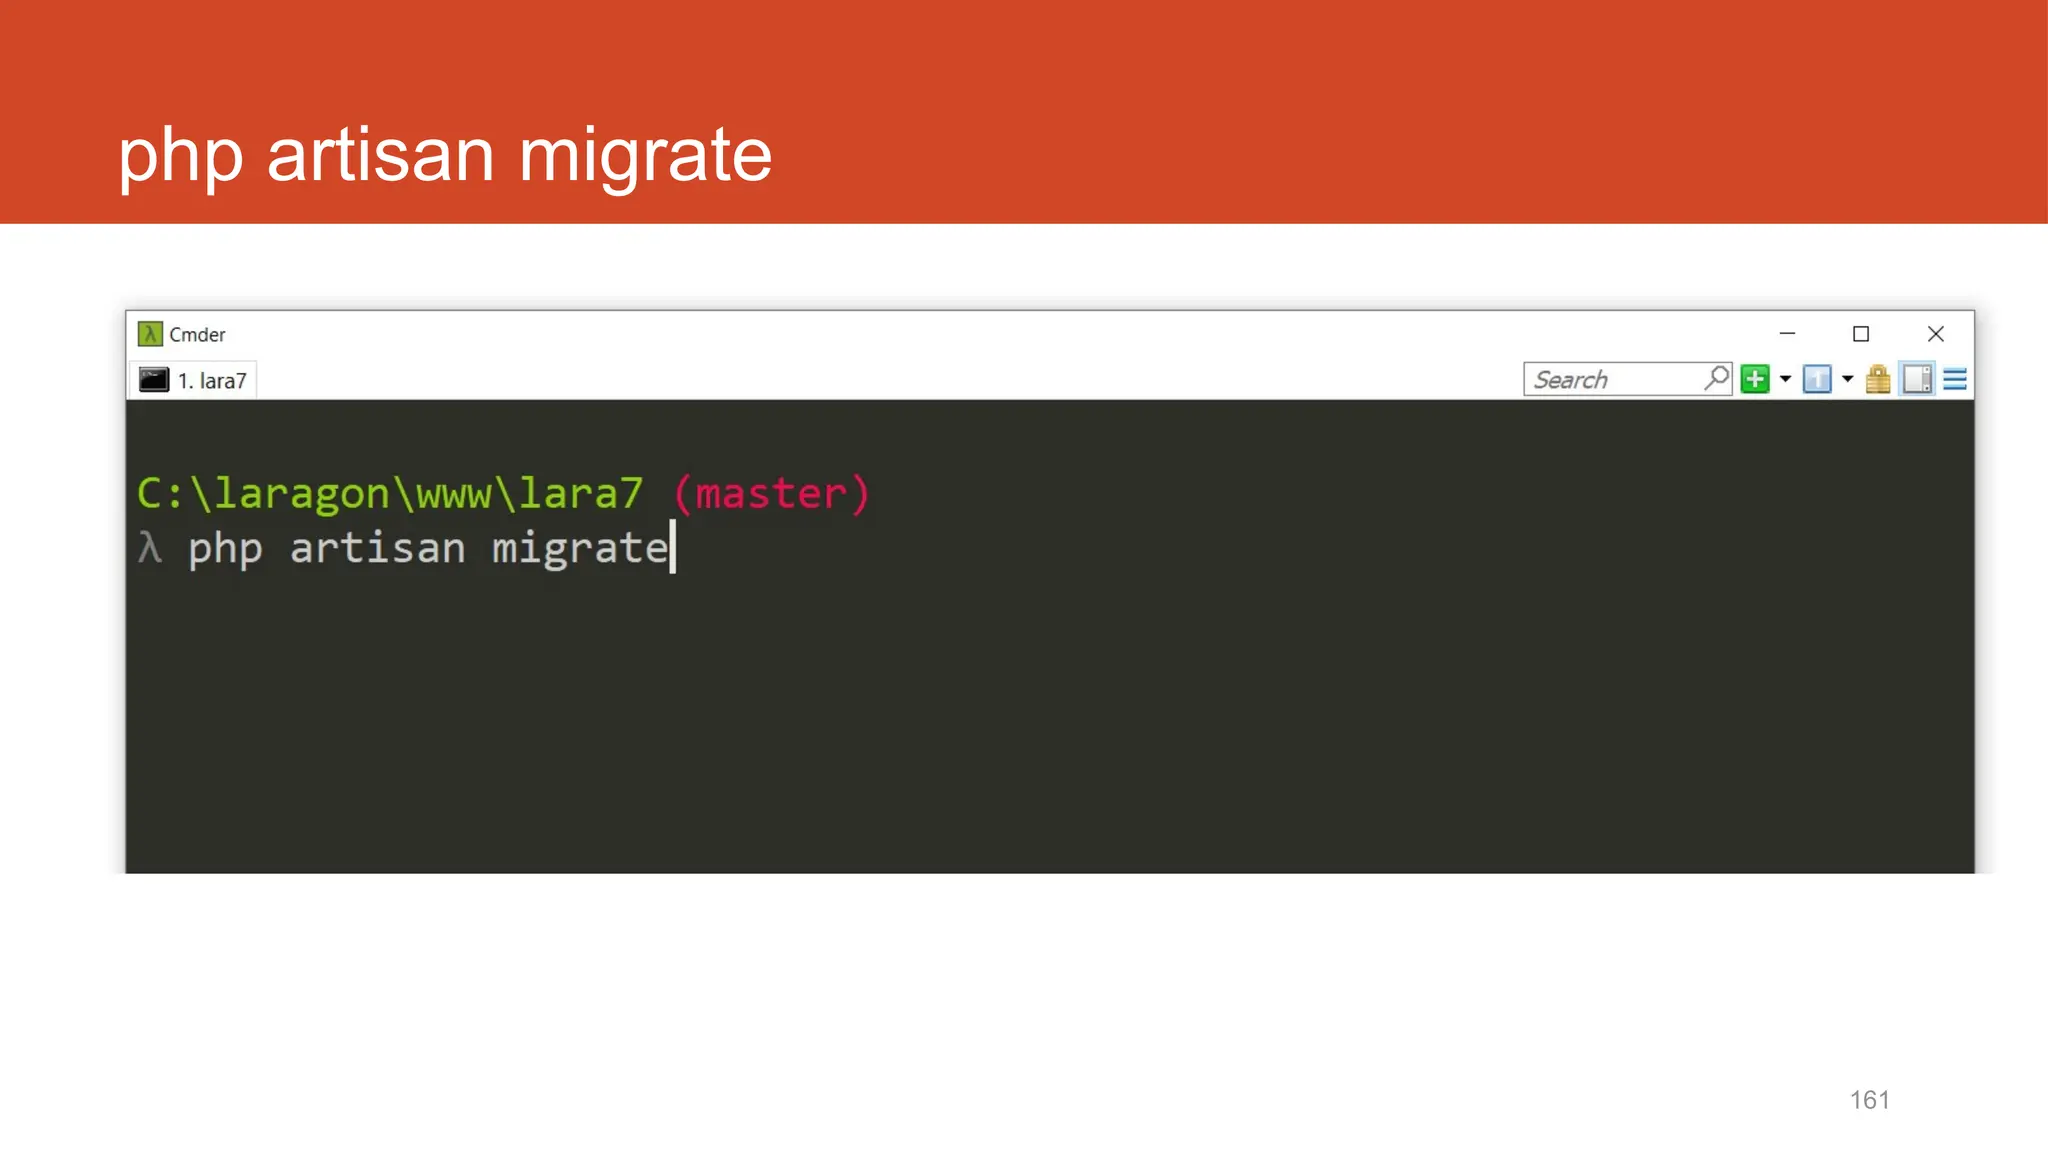Expand the console list dropdown arrow

click(1847, 379)
